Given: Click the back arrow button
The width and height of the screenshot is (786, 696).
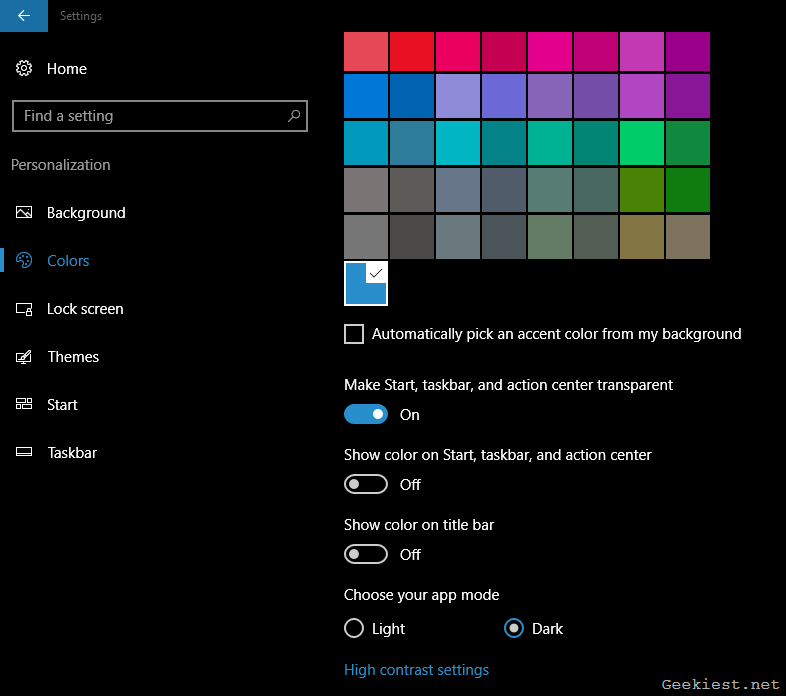Looking at the screenshot, I should [23, 16].
